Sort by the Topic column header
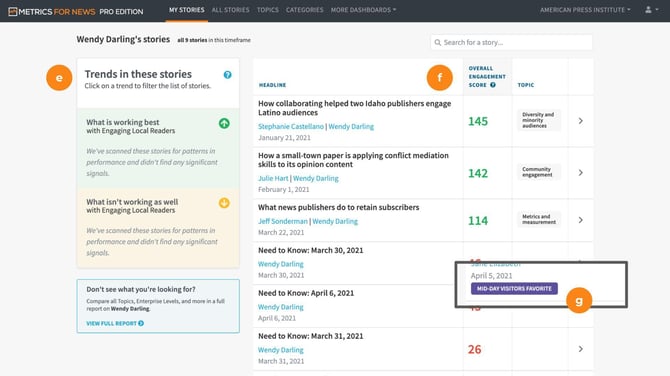The image size is (670, 376). (x=526, y=85)
